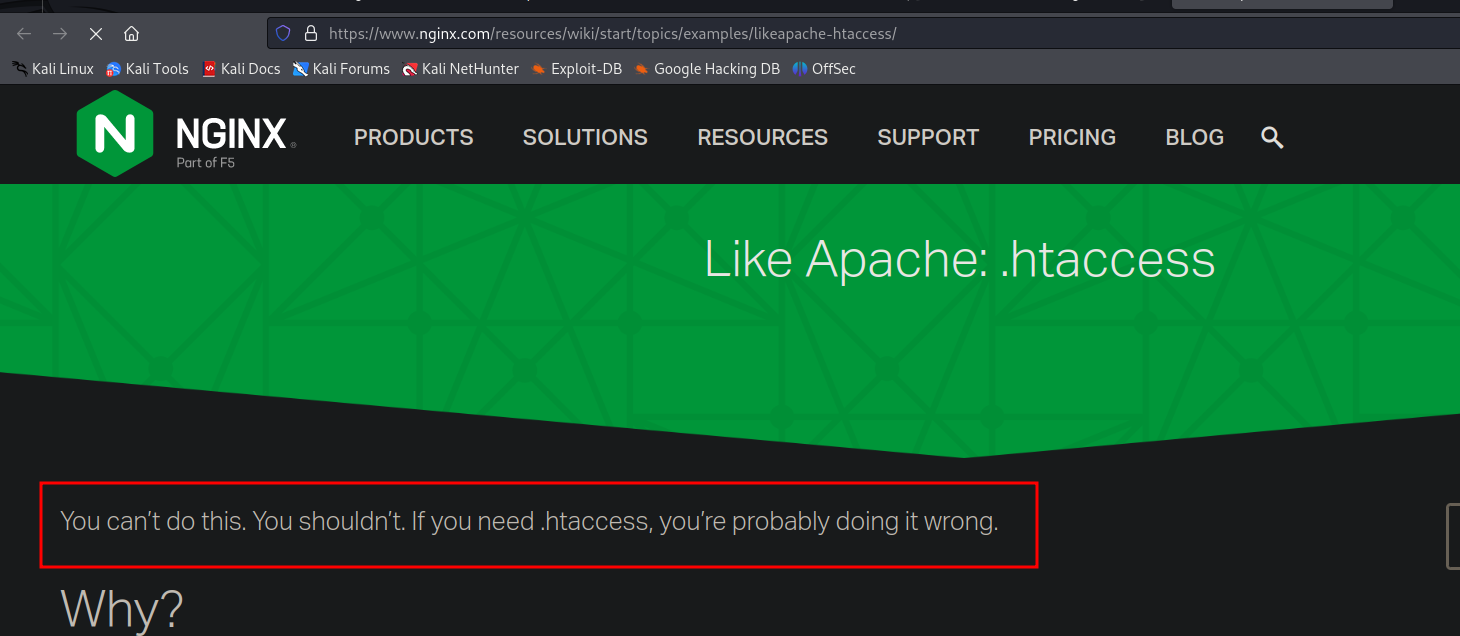Expand the RESOURCES navigation menu
The width and height of the screenshot is (1460, 636).
point(762,137)
